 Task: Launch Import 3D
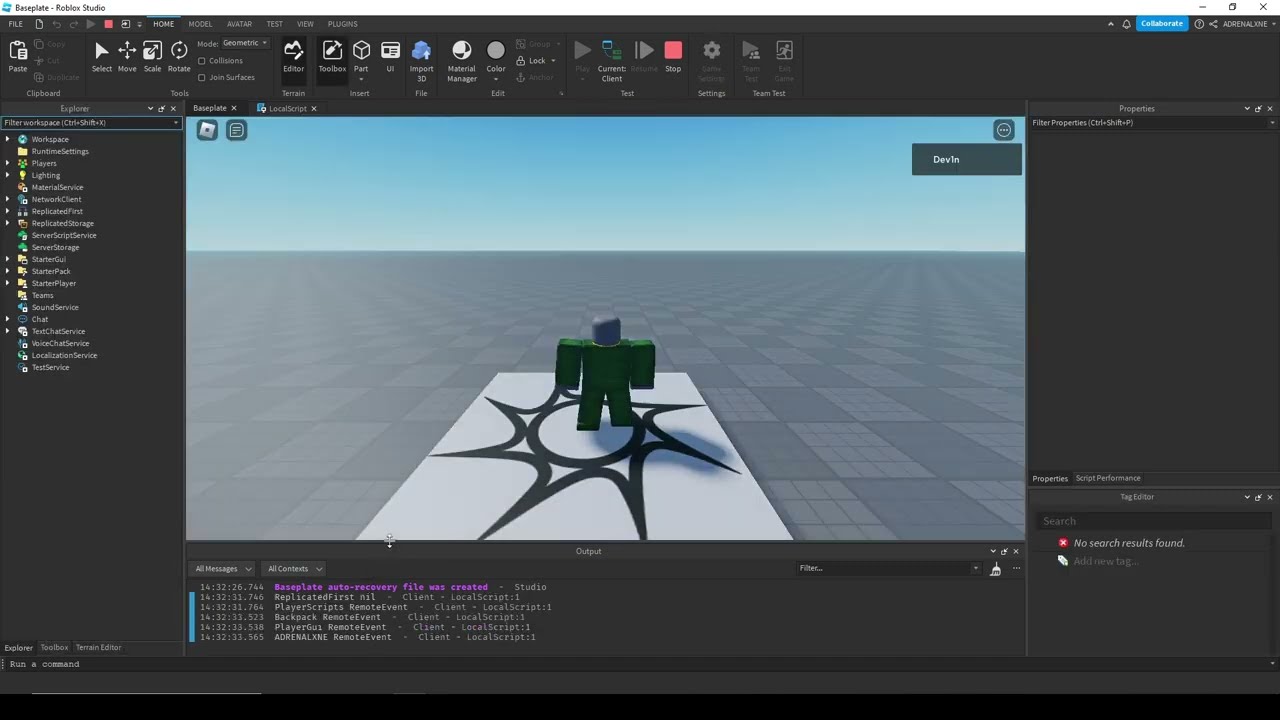[421, 60]
